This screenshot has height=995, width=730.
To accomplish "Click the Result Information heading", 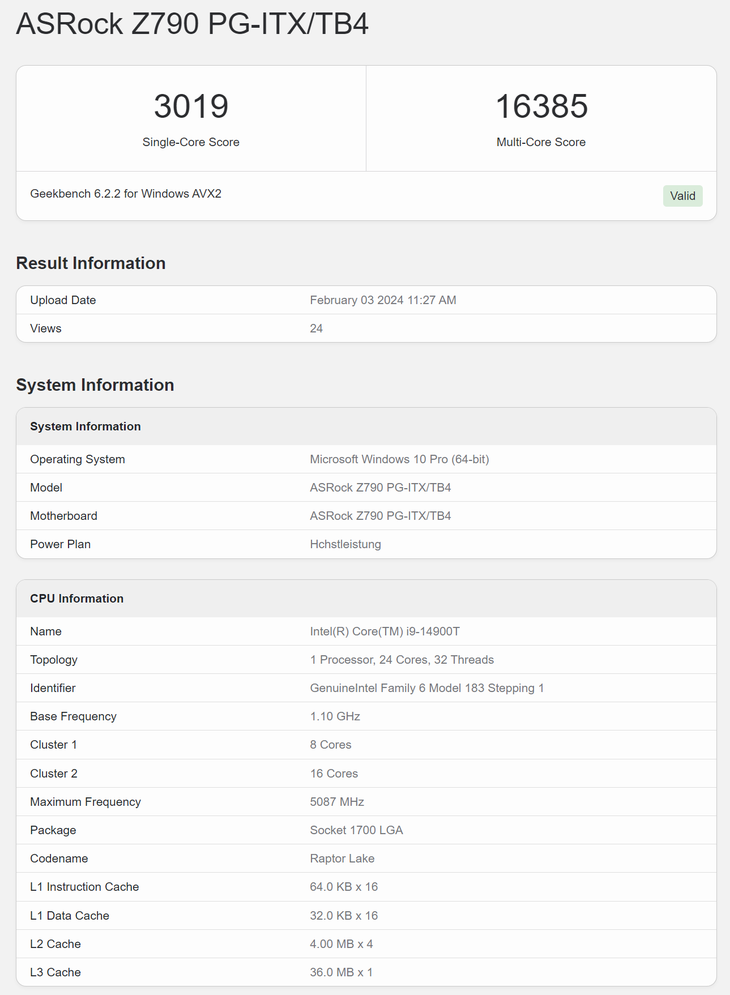I will click(x=91, y=263).
